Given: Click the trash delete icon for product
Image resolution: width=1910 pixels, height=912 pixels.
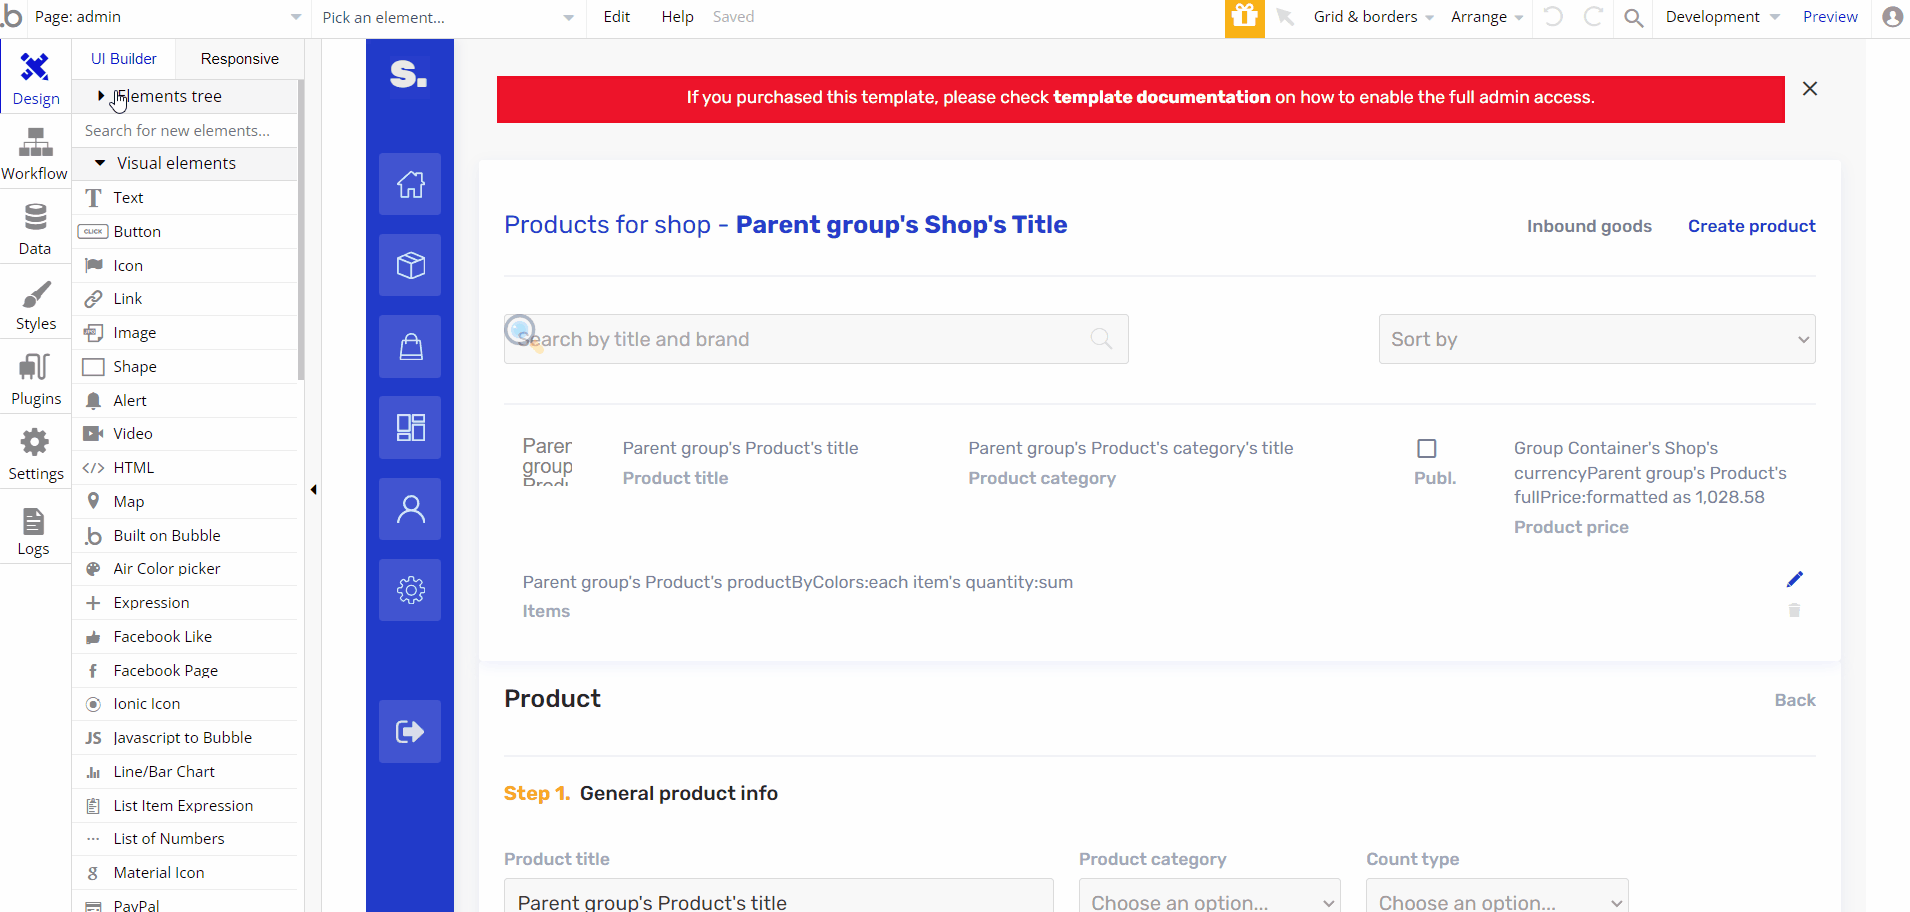Looking at the screenshot, I should click(x=1795, y=610).
